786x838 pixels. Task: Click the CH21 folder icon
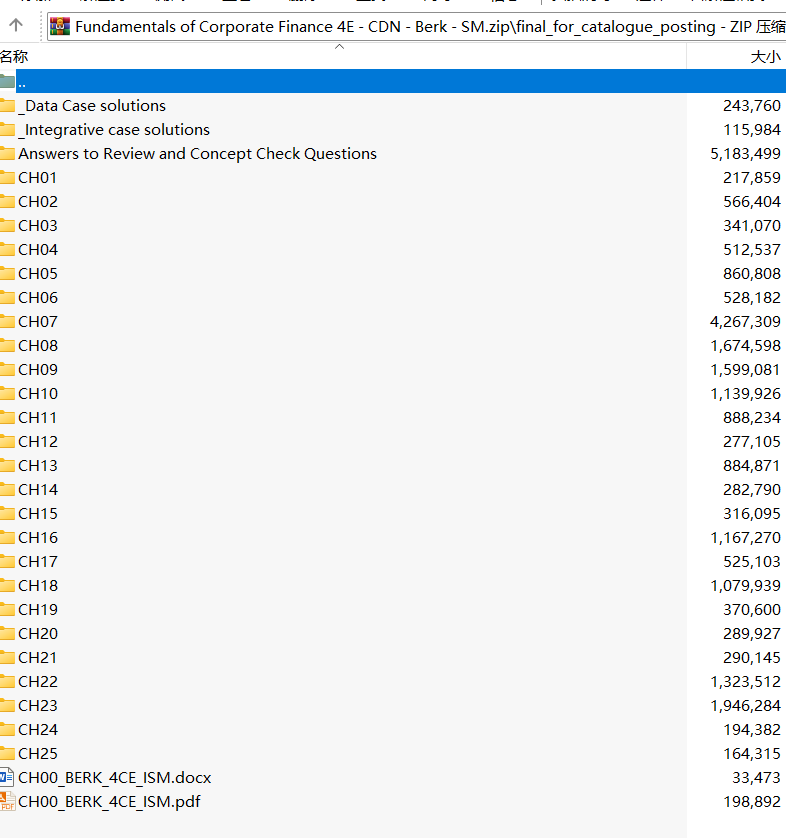7,658
